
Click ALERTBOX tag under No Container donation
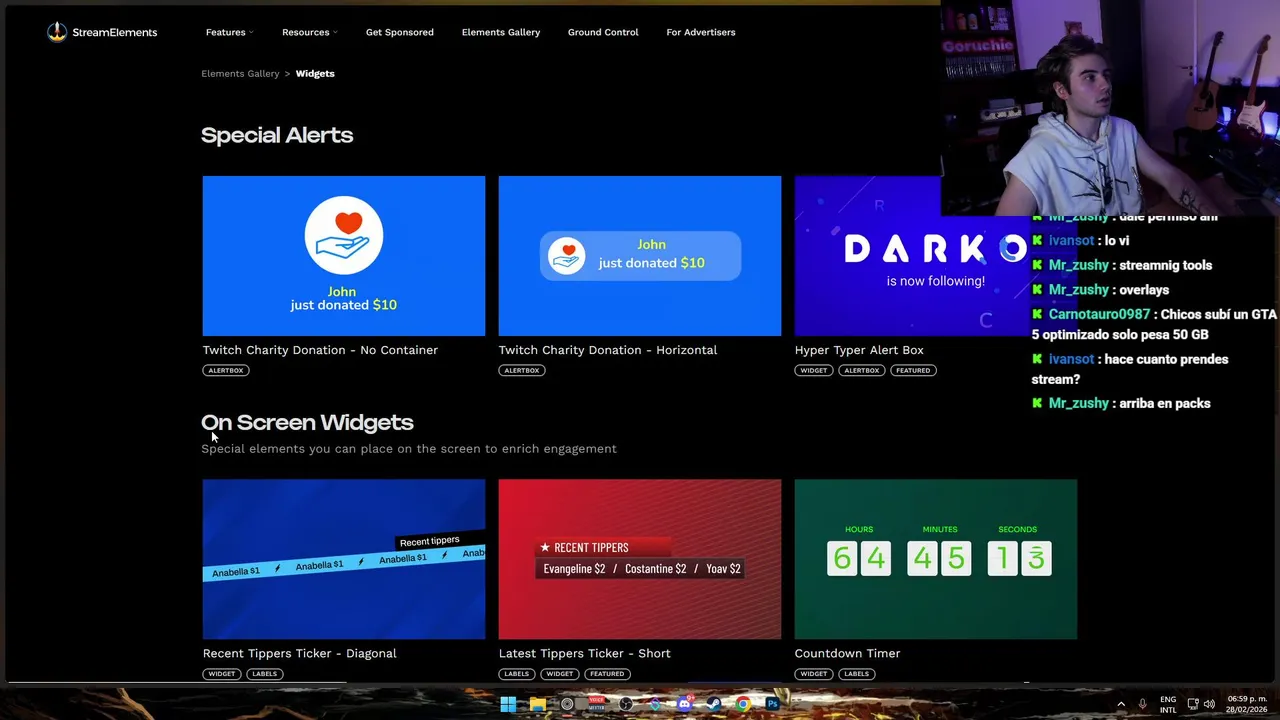point(226,370)
